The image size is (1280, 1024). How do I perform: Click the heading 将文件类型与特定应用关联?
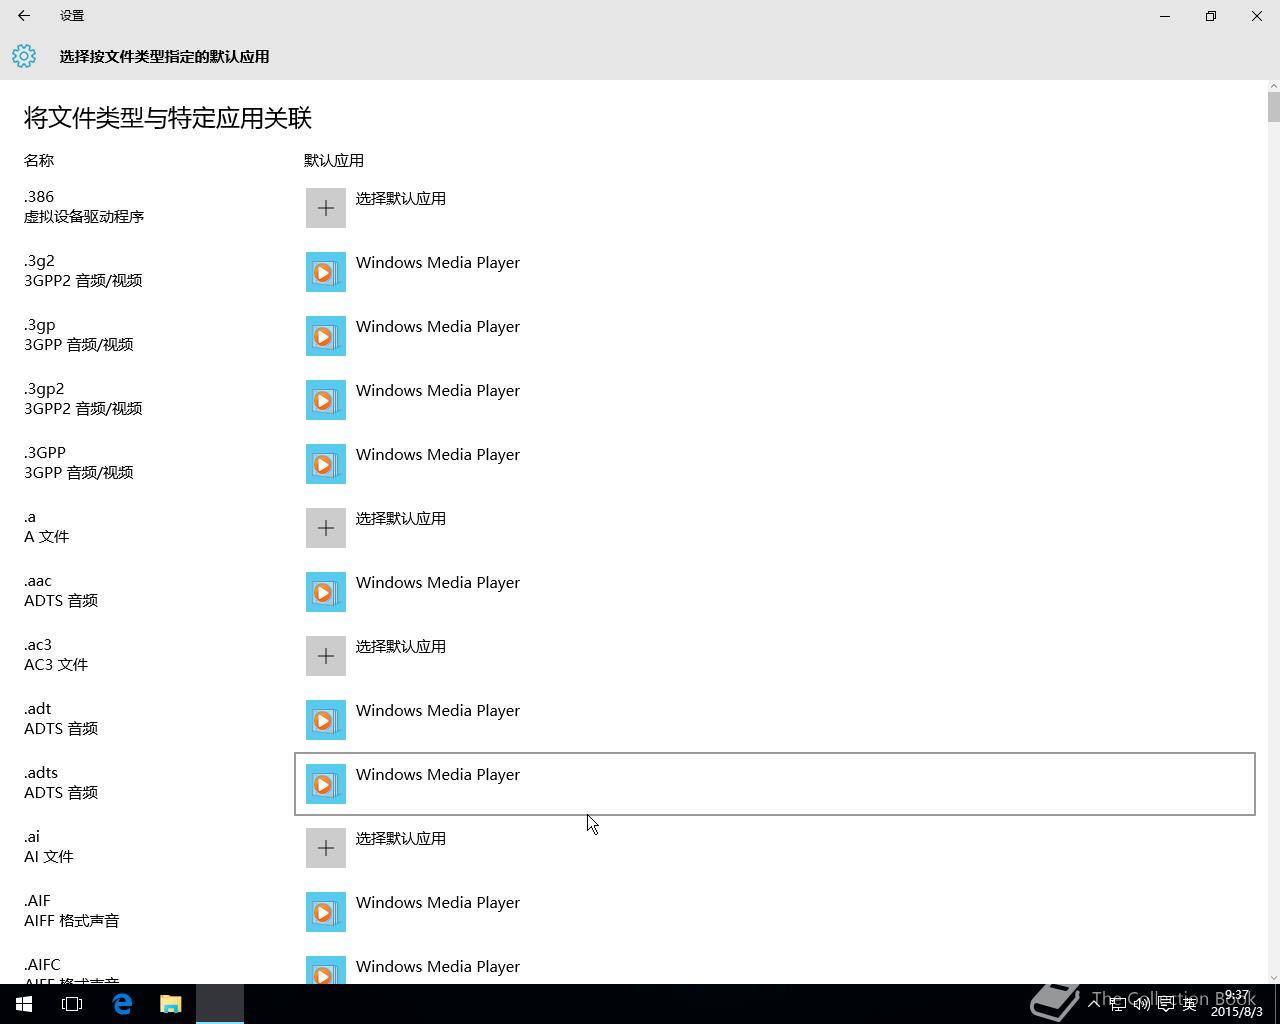click(168, 118)
